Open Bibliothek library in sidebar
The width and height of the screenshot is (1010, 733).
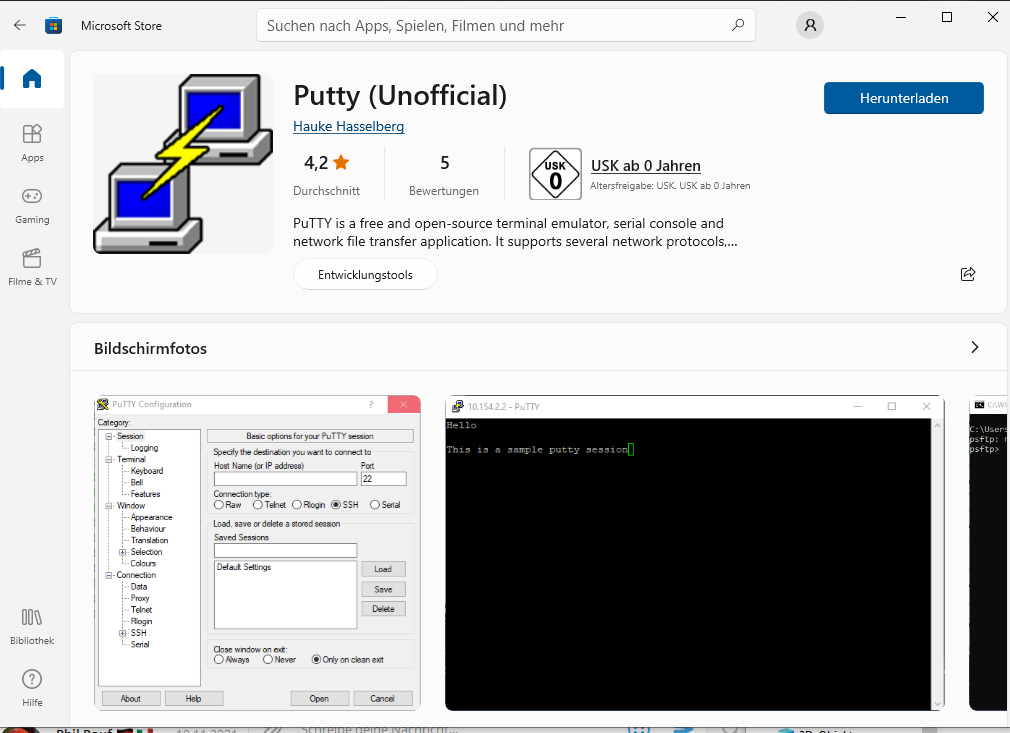tap(32, 626)
